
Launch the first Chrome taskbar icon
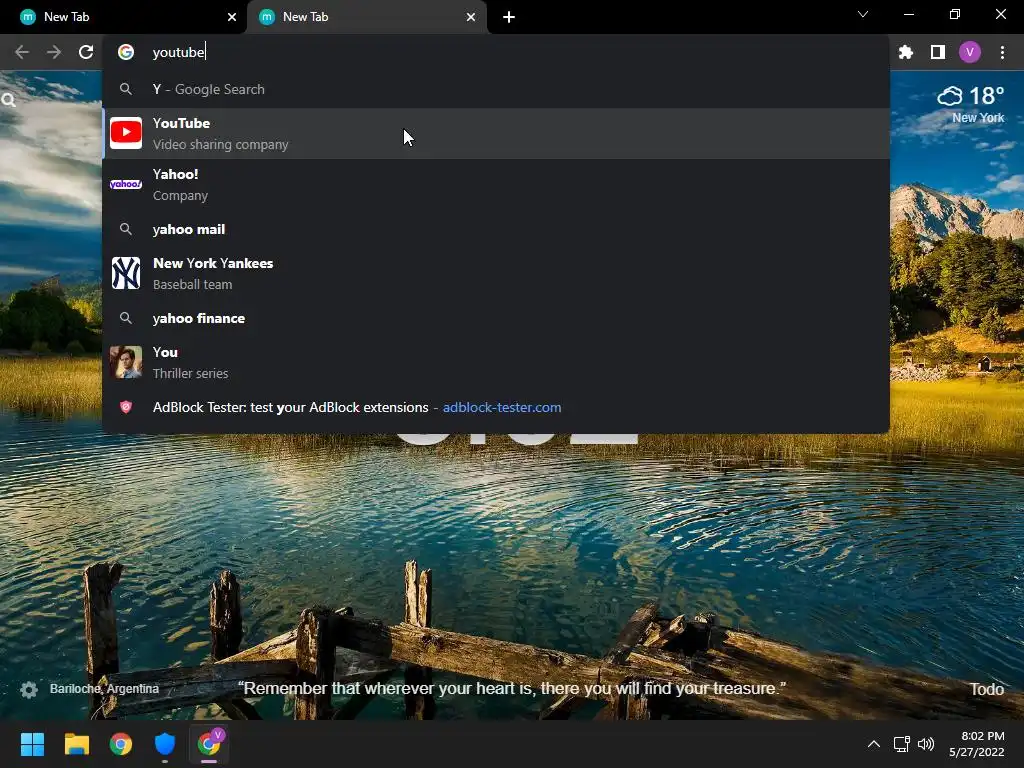[121, 744]
